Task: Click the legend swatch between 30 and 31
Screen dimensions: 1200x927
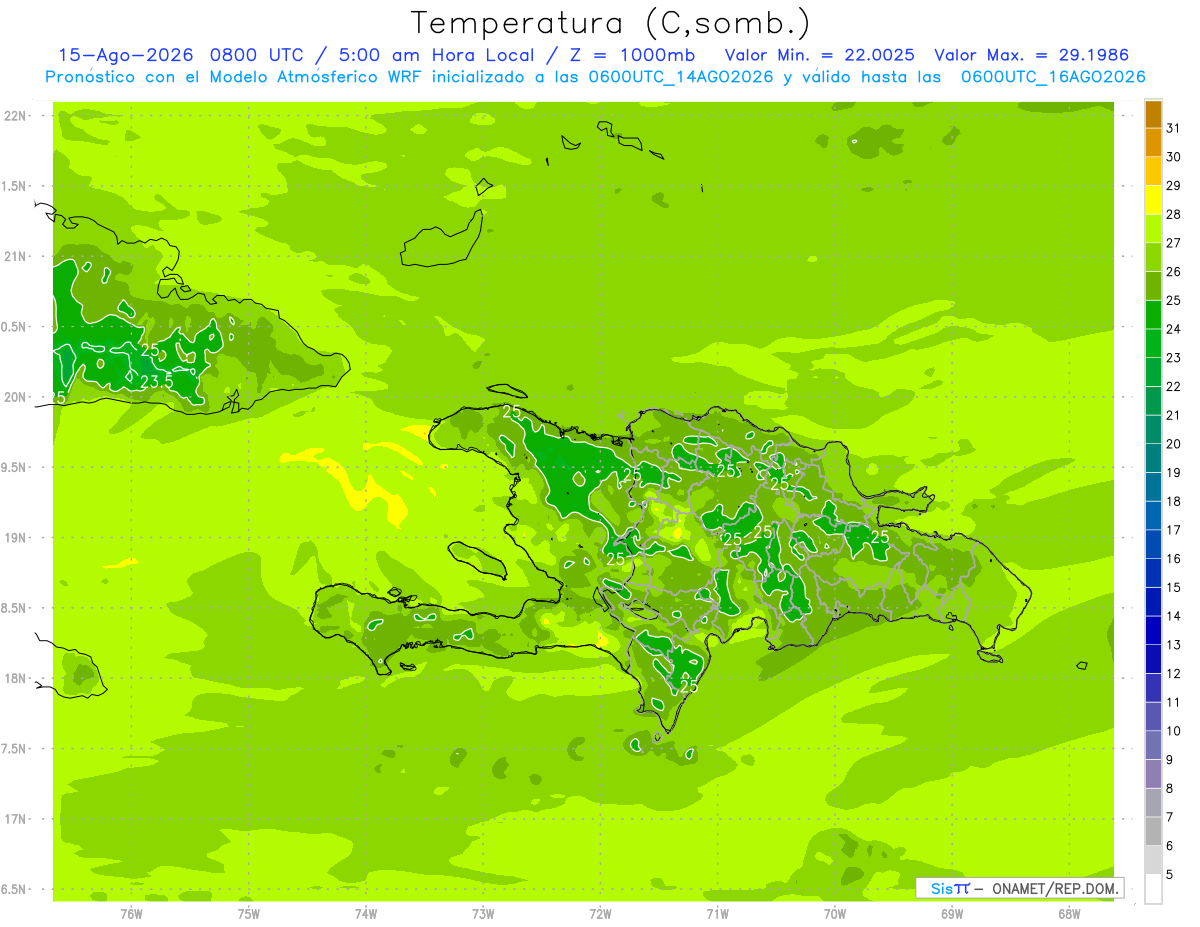Action: [1153, 143]
